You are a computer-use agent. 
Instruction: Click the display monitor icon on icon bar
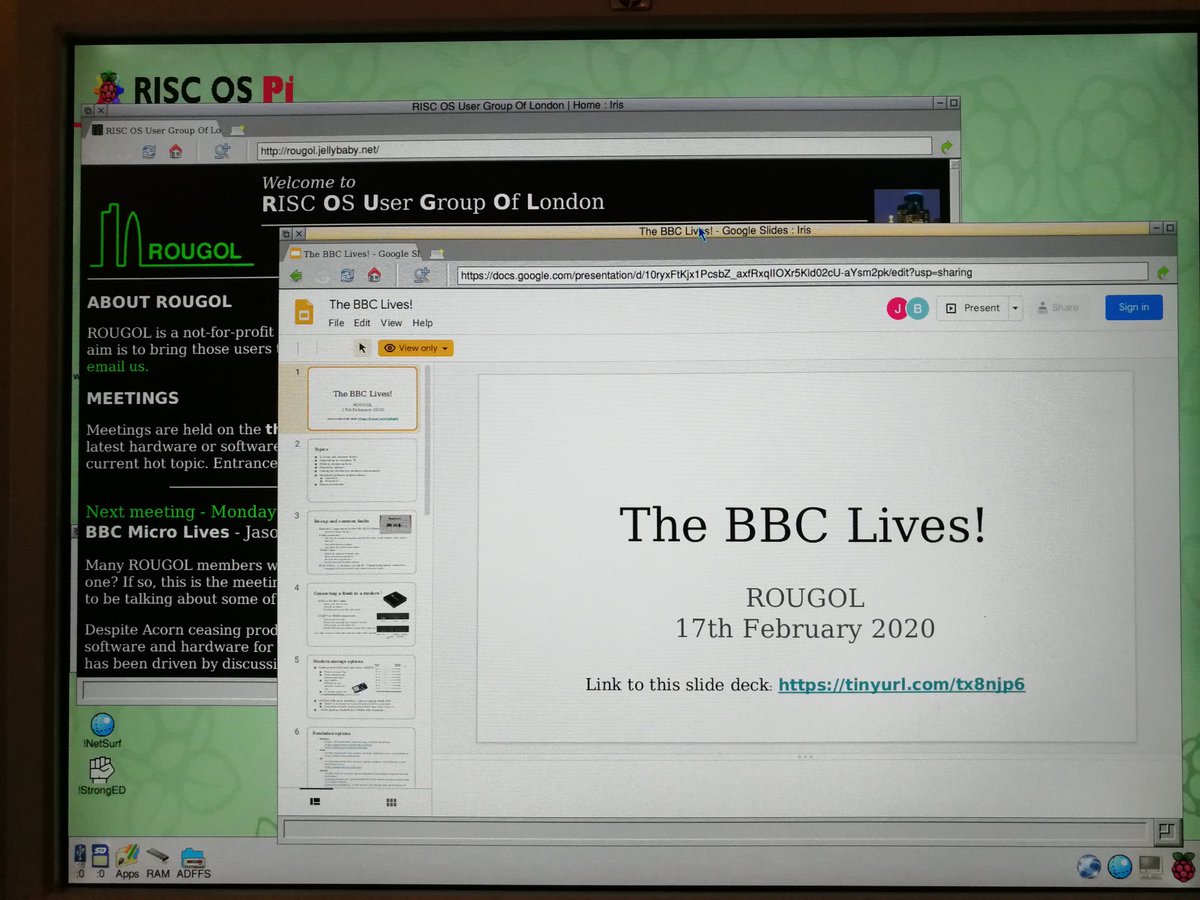1150,867
